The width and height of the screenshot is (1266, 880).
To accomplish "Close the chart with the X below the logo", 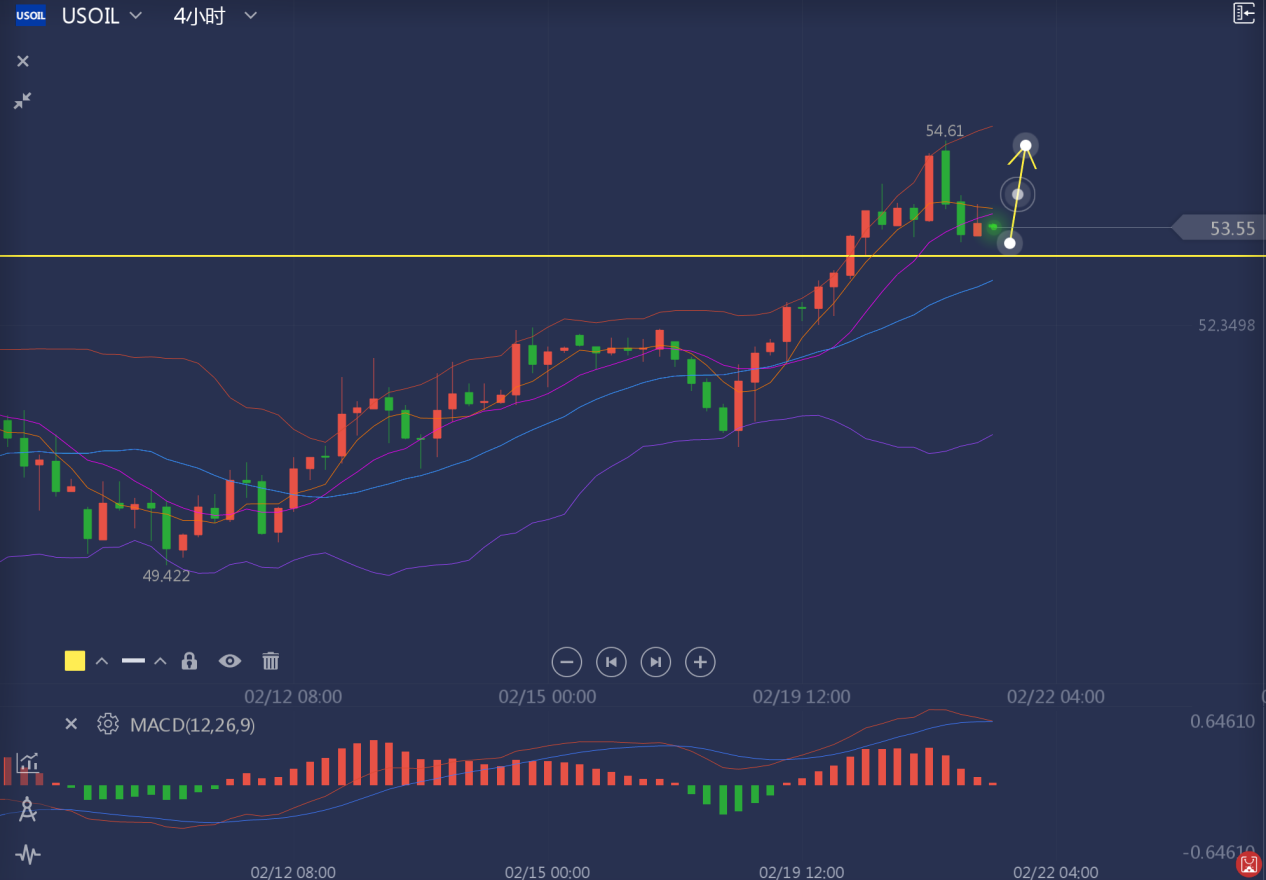I will point(23,61).
